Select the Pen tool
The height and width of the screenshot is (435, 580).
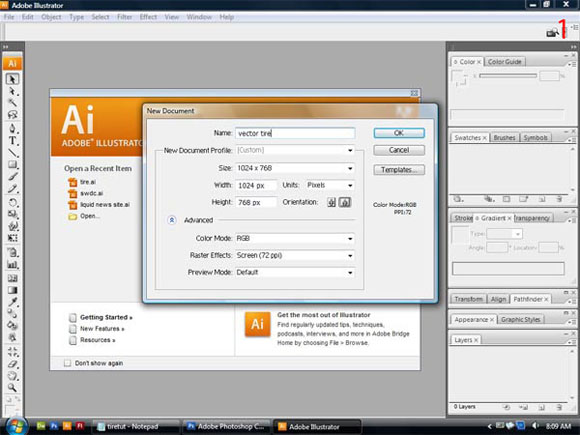[x=12, y=129]
